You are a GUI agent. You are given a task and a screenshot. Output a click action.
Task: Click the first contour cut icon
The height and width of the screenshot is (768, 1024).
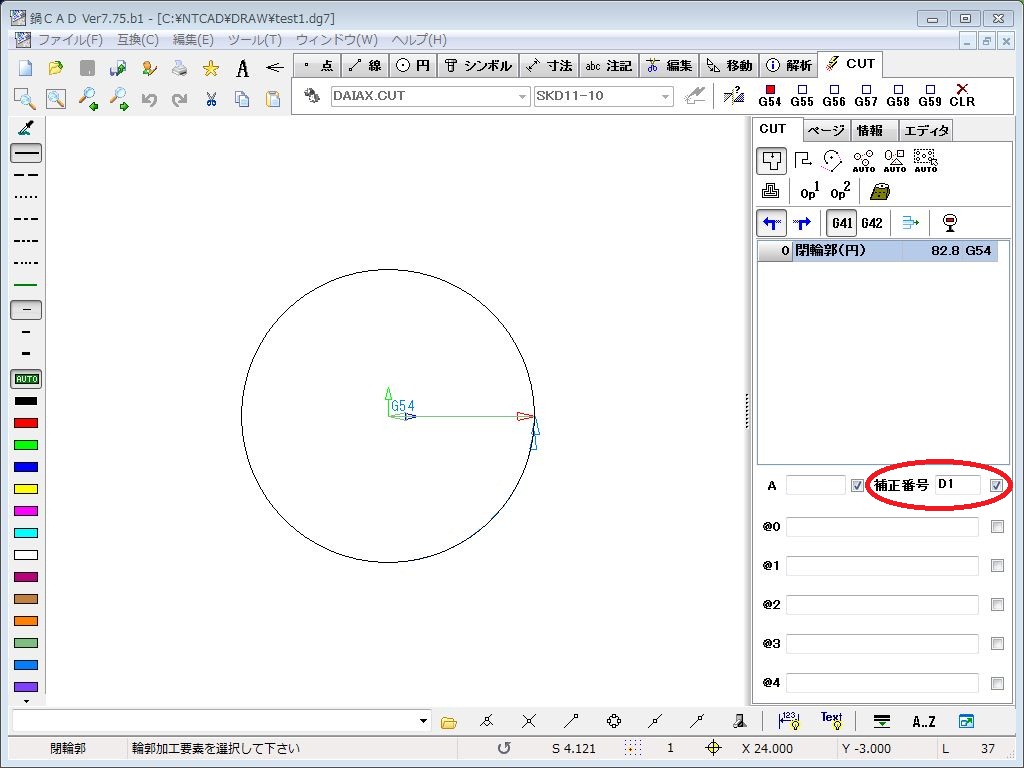[771, 161]
